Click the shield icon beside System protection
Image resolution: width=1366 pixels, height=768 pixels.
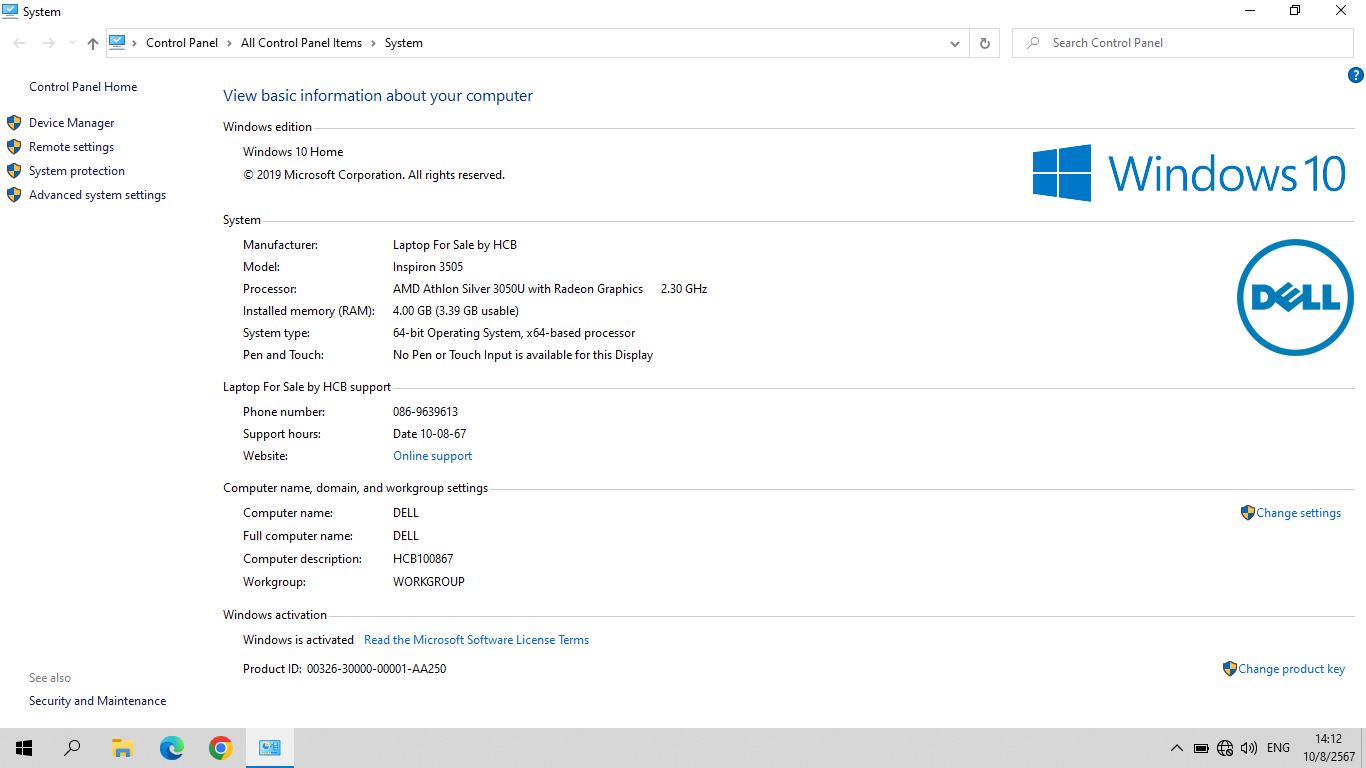coord(14,171)
